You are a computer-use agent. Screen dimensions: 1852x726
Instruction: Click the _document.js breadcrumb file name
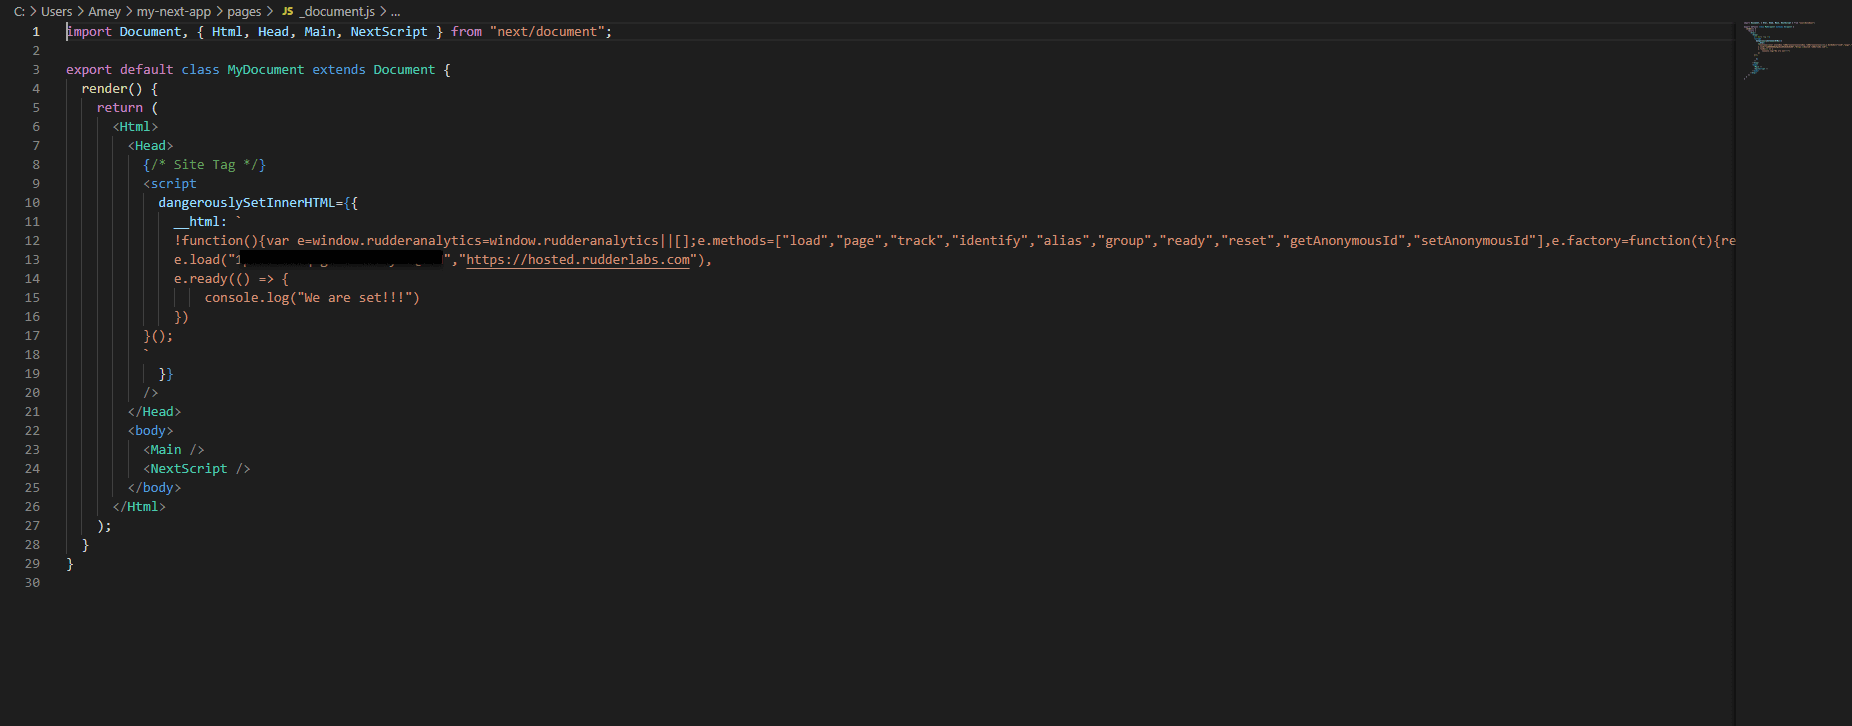click(x=337, y=12)
